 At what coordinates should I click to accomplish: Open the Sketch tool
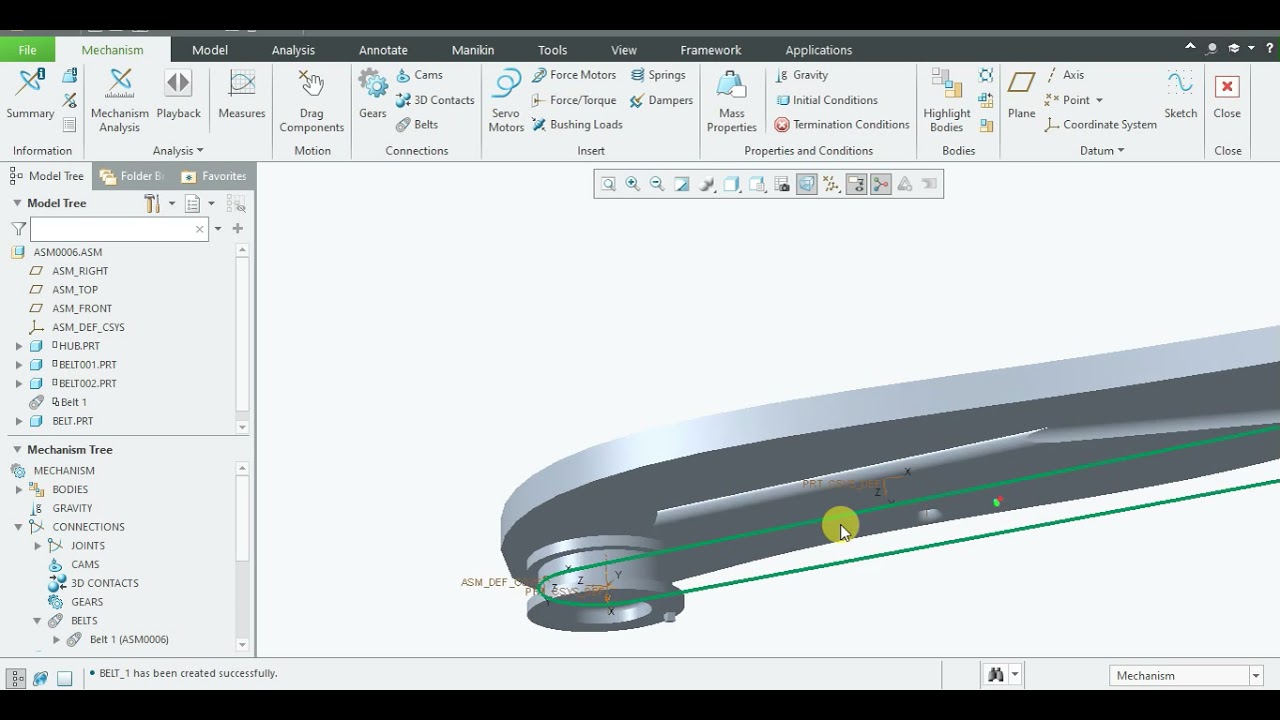1180,94
